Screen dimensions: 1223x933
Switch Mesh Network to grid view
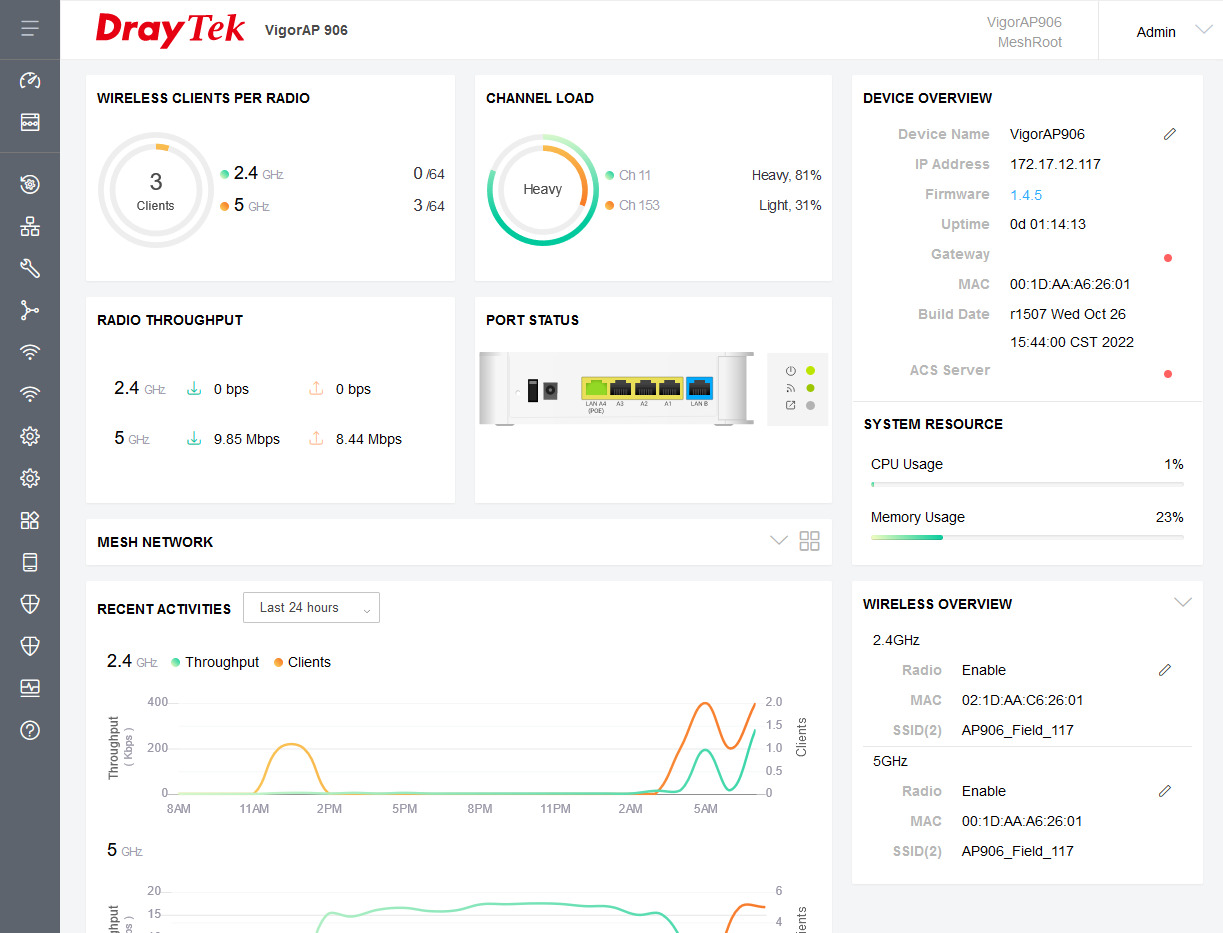tap(809, 541)
